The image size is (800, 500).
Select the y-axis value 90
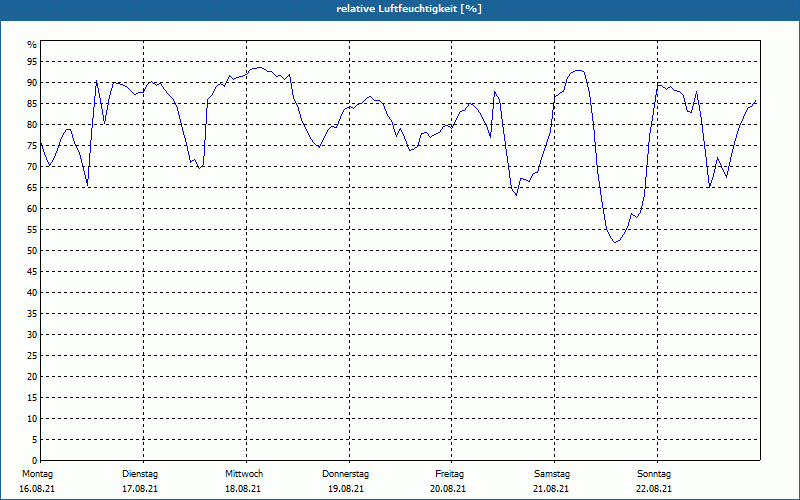tap(32, 83)
